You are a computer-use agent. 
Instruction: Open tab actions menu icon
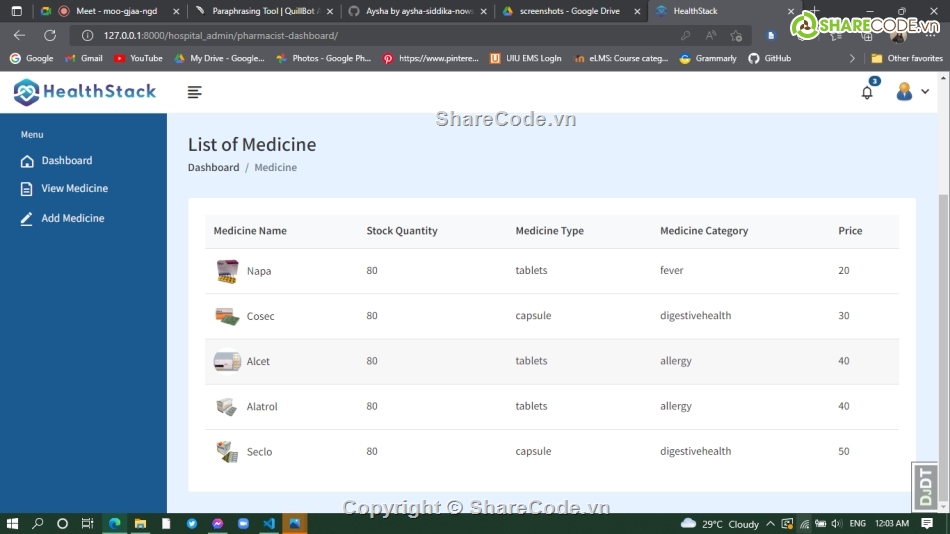(x=16, y=11)
